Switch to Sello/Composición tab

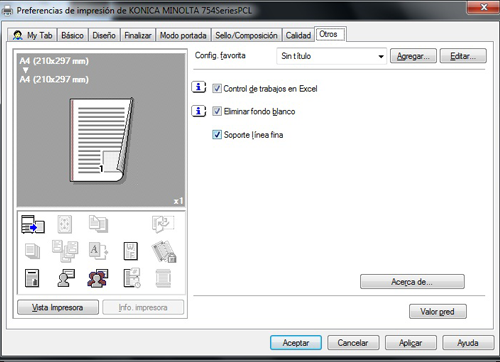pos(246,35)
